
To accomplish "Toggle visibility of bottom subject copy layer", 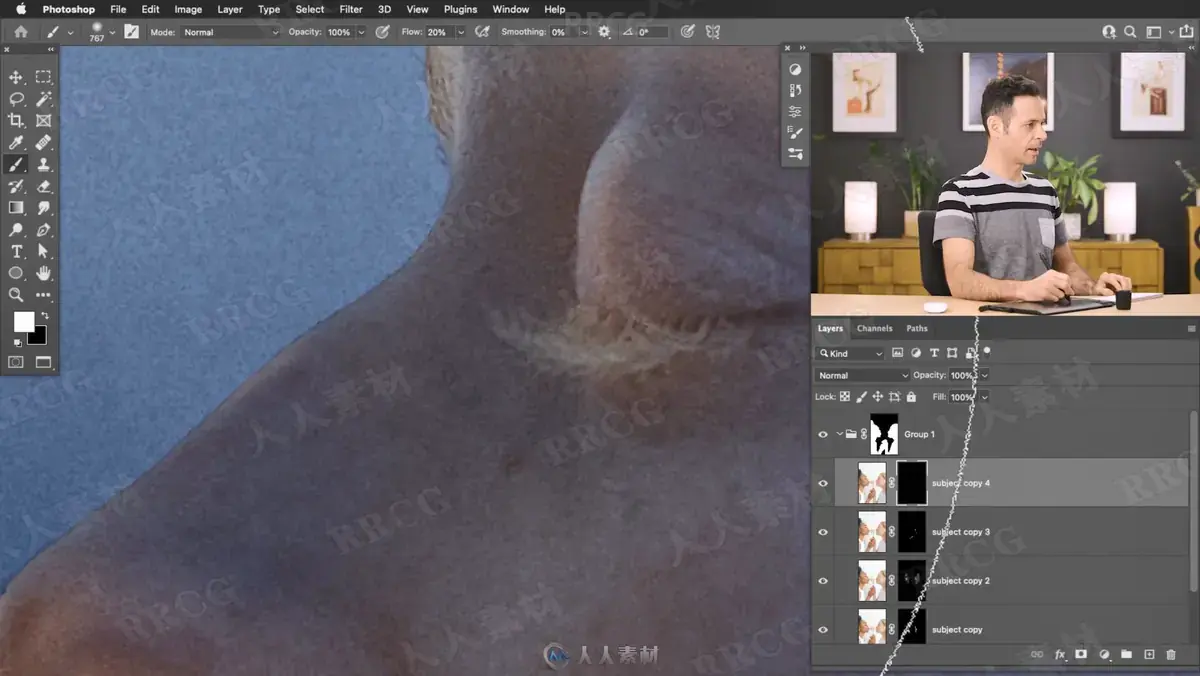I will (x=823, y=630).
